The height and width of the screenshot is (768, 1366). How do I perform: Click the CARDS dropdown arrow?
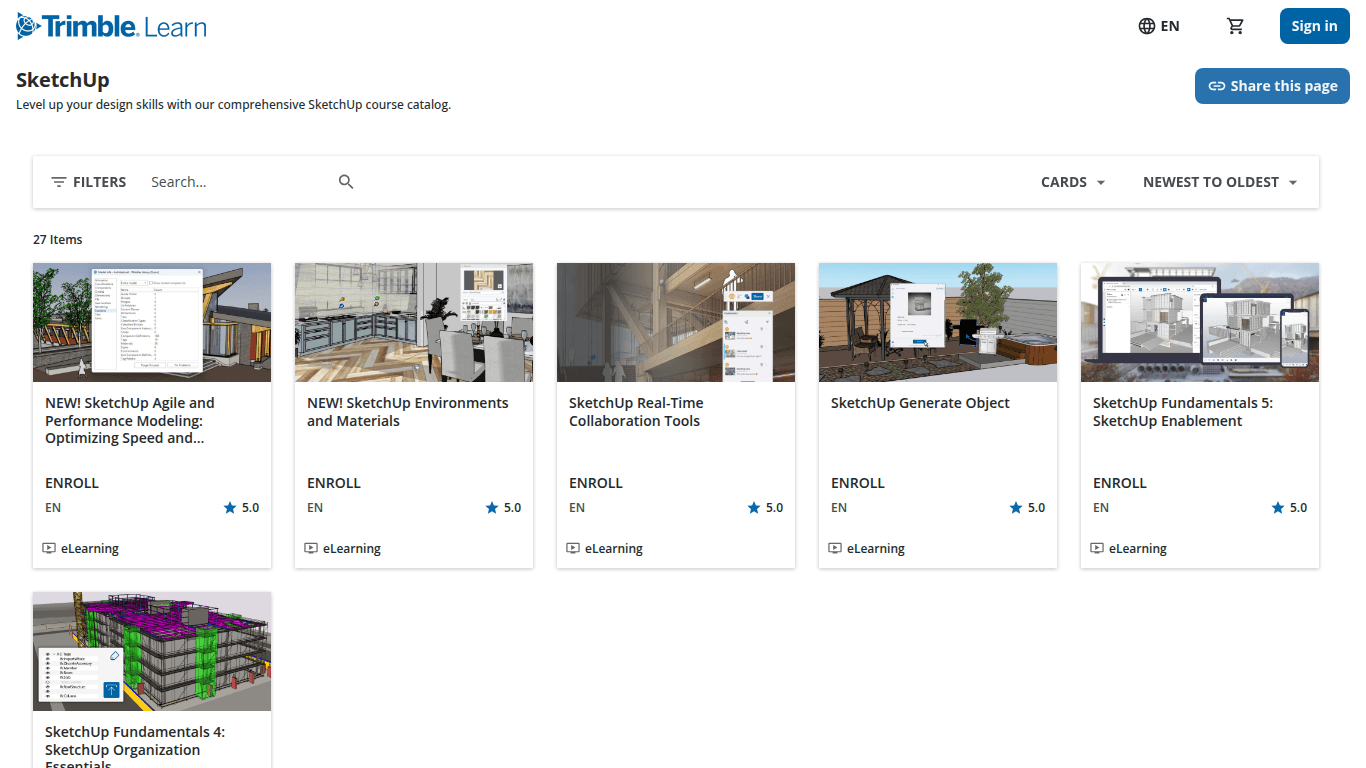pos(1101,182)
